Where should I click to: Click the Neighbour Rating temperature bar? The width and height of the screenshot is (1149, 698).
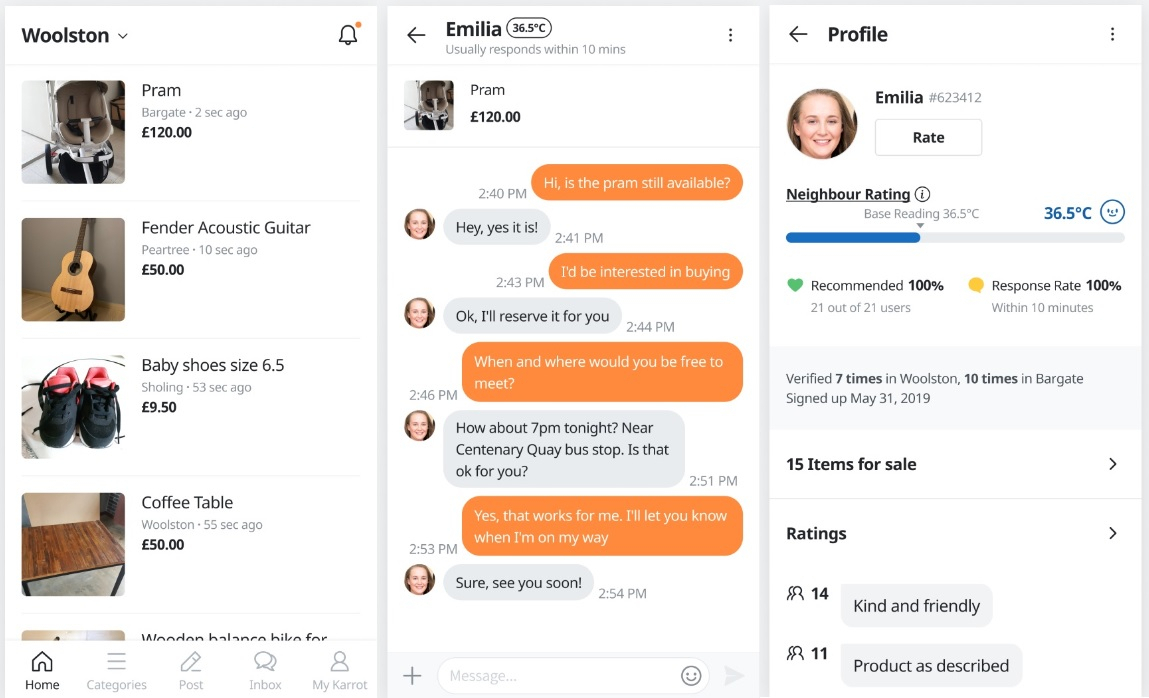pos(955,237)
